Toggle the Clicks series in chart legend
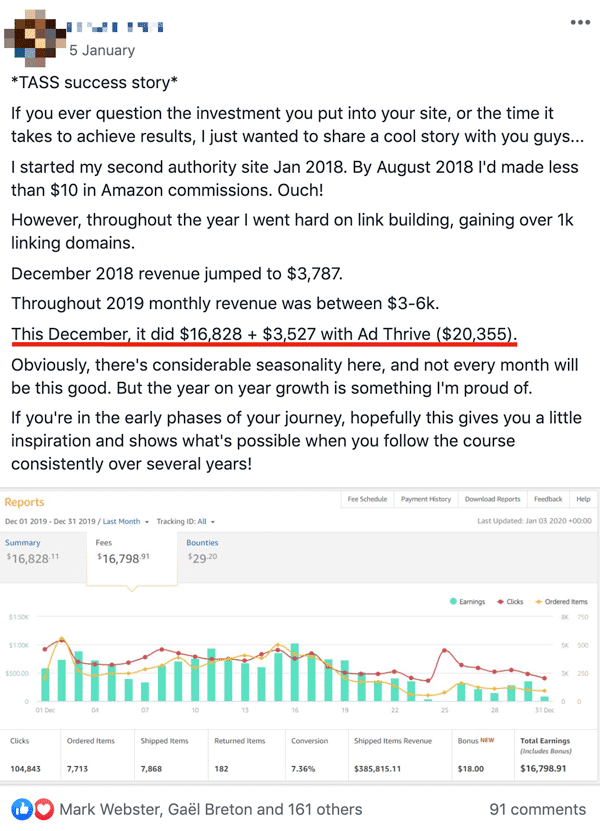This screenshot has width=600, height=831. coord(510,602)
